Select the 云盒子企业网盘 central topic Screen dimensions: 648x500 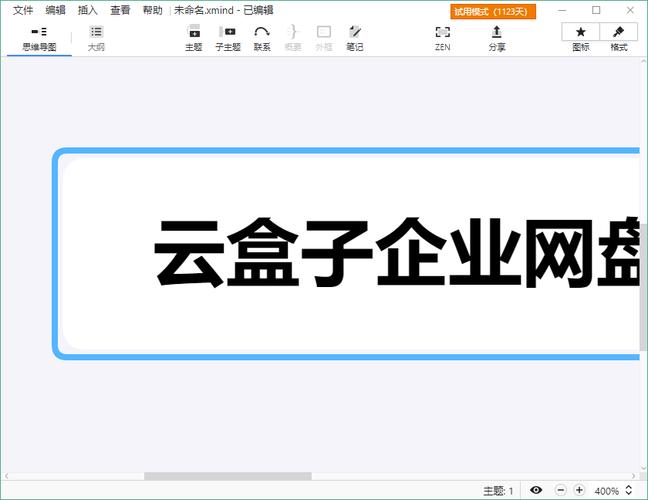[x=347, y=253]
